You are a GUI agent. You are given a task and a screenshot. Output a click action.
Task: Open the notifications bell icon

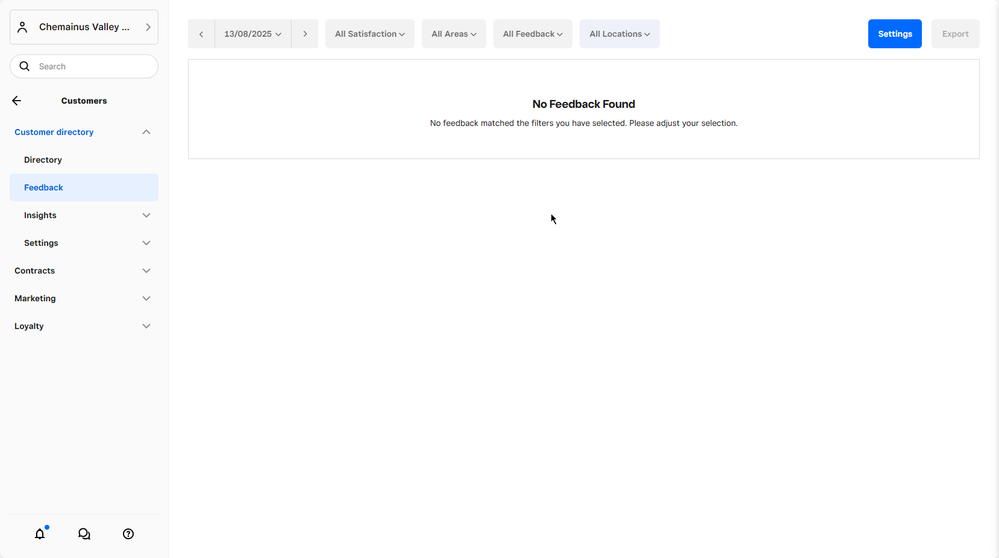(x=40, y=534)
